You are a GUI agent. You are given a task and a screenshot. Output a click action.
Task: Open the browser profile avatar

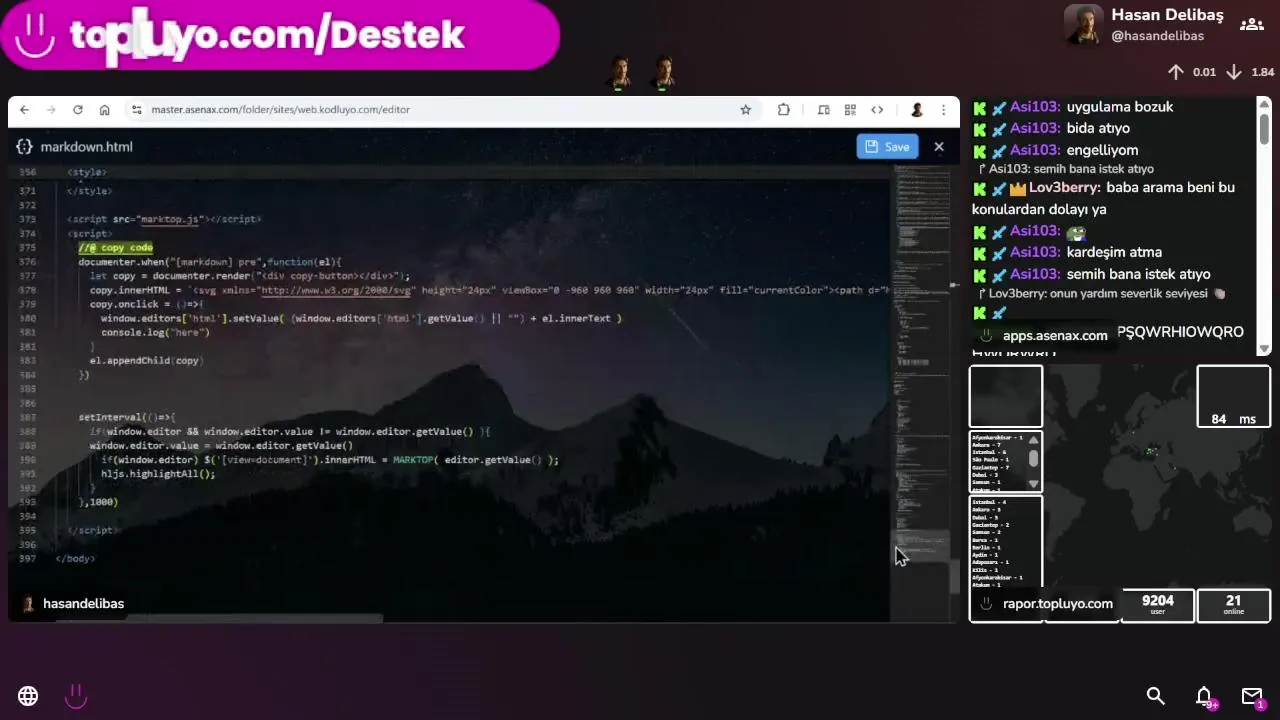coord(916,110)
